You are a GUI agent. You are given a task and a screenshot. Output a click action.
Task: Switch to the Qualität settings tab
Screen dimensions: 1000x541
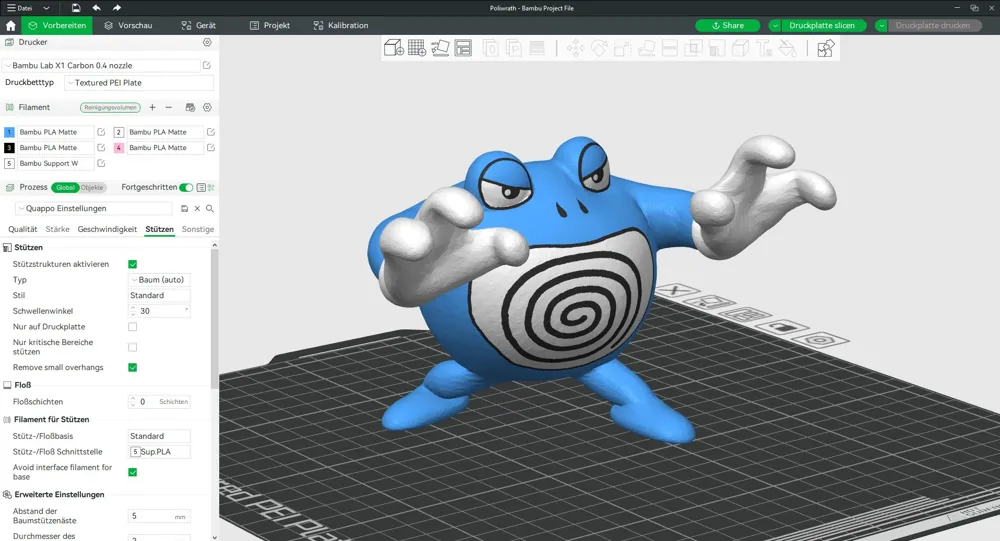[22, 229]
